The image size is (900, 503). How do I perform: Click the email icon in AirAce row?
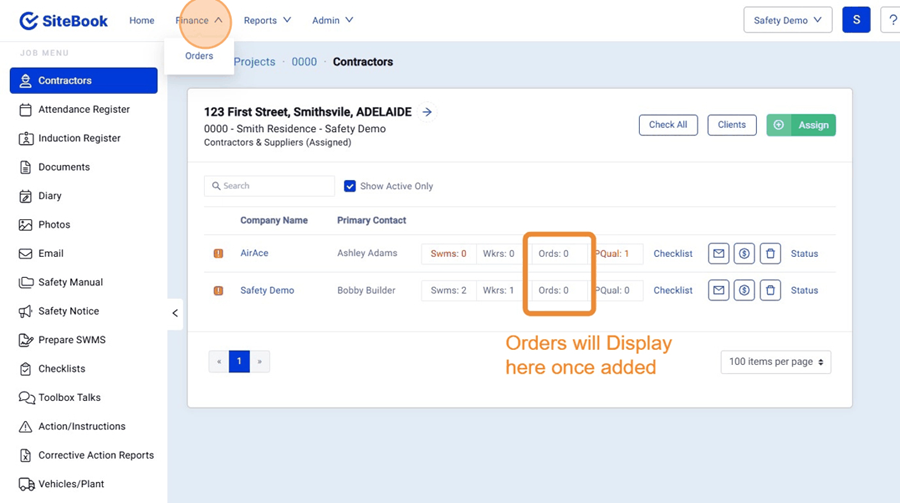click(718, 254)
